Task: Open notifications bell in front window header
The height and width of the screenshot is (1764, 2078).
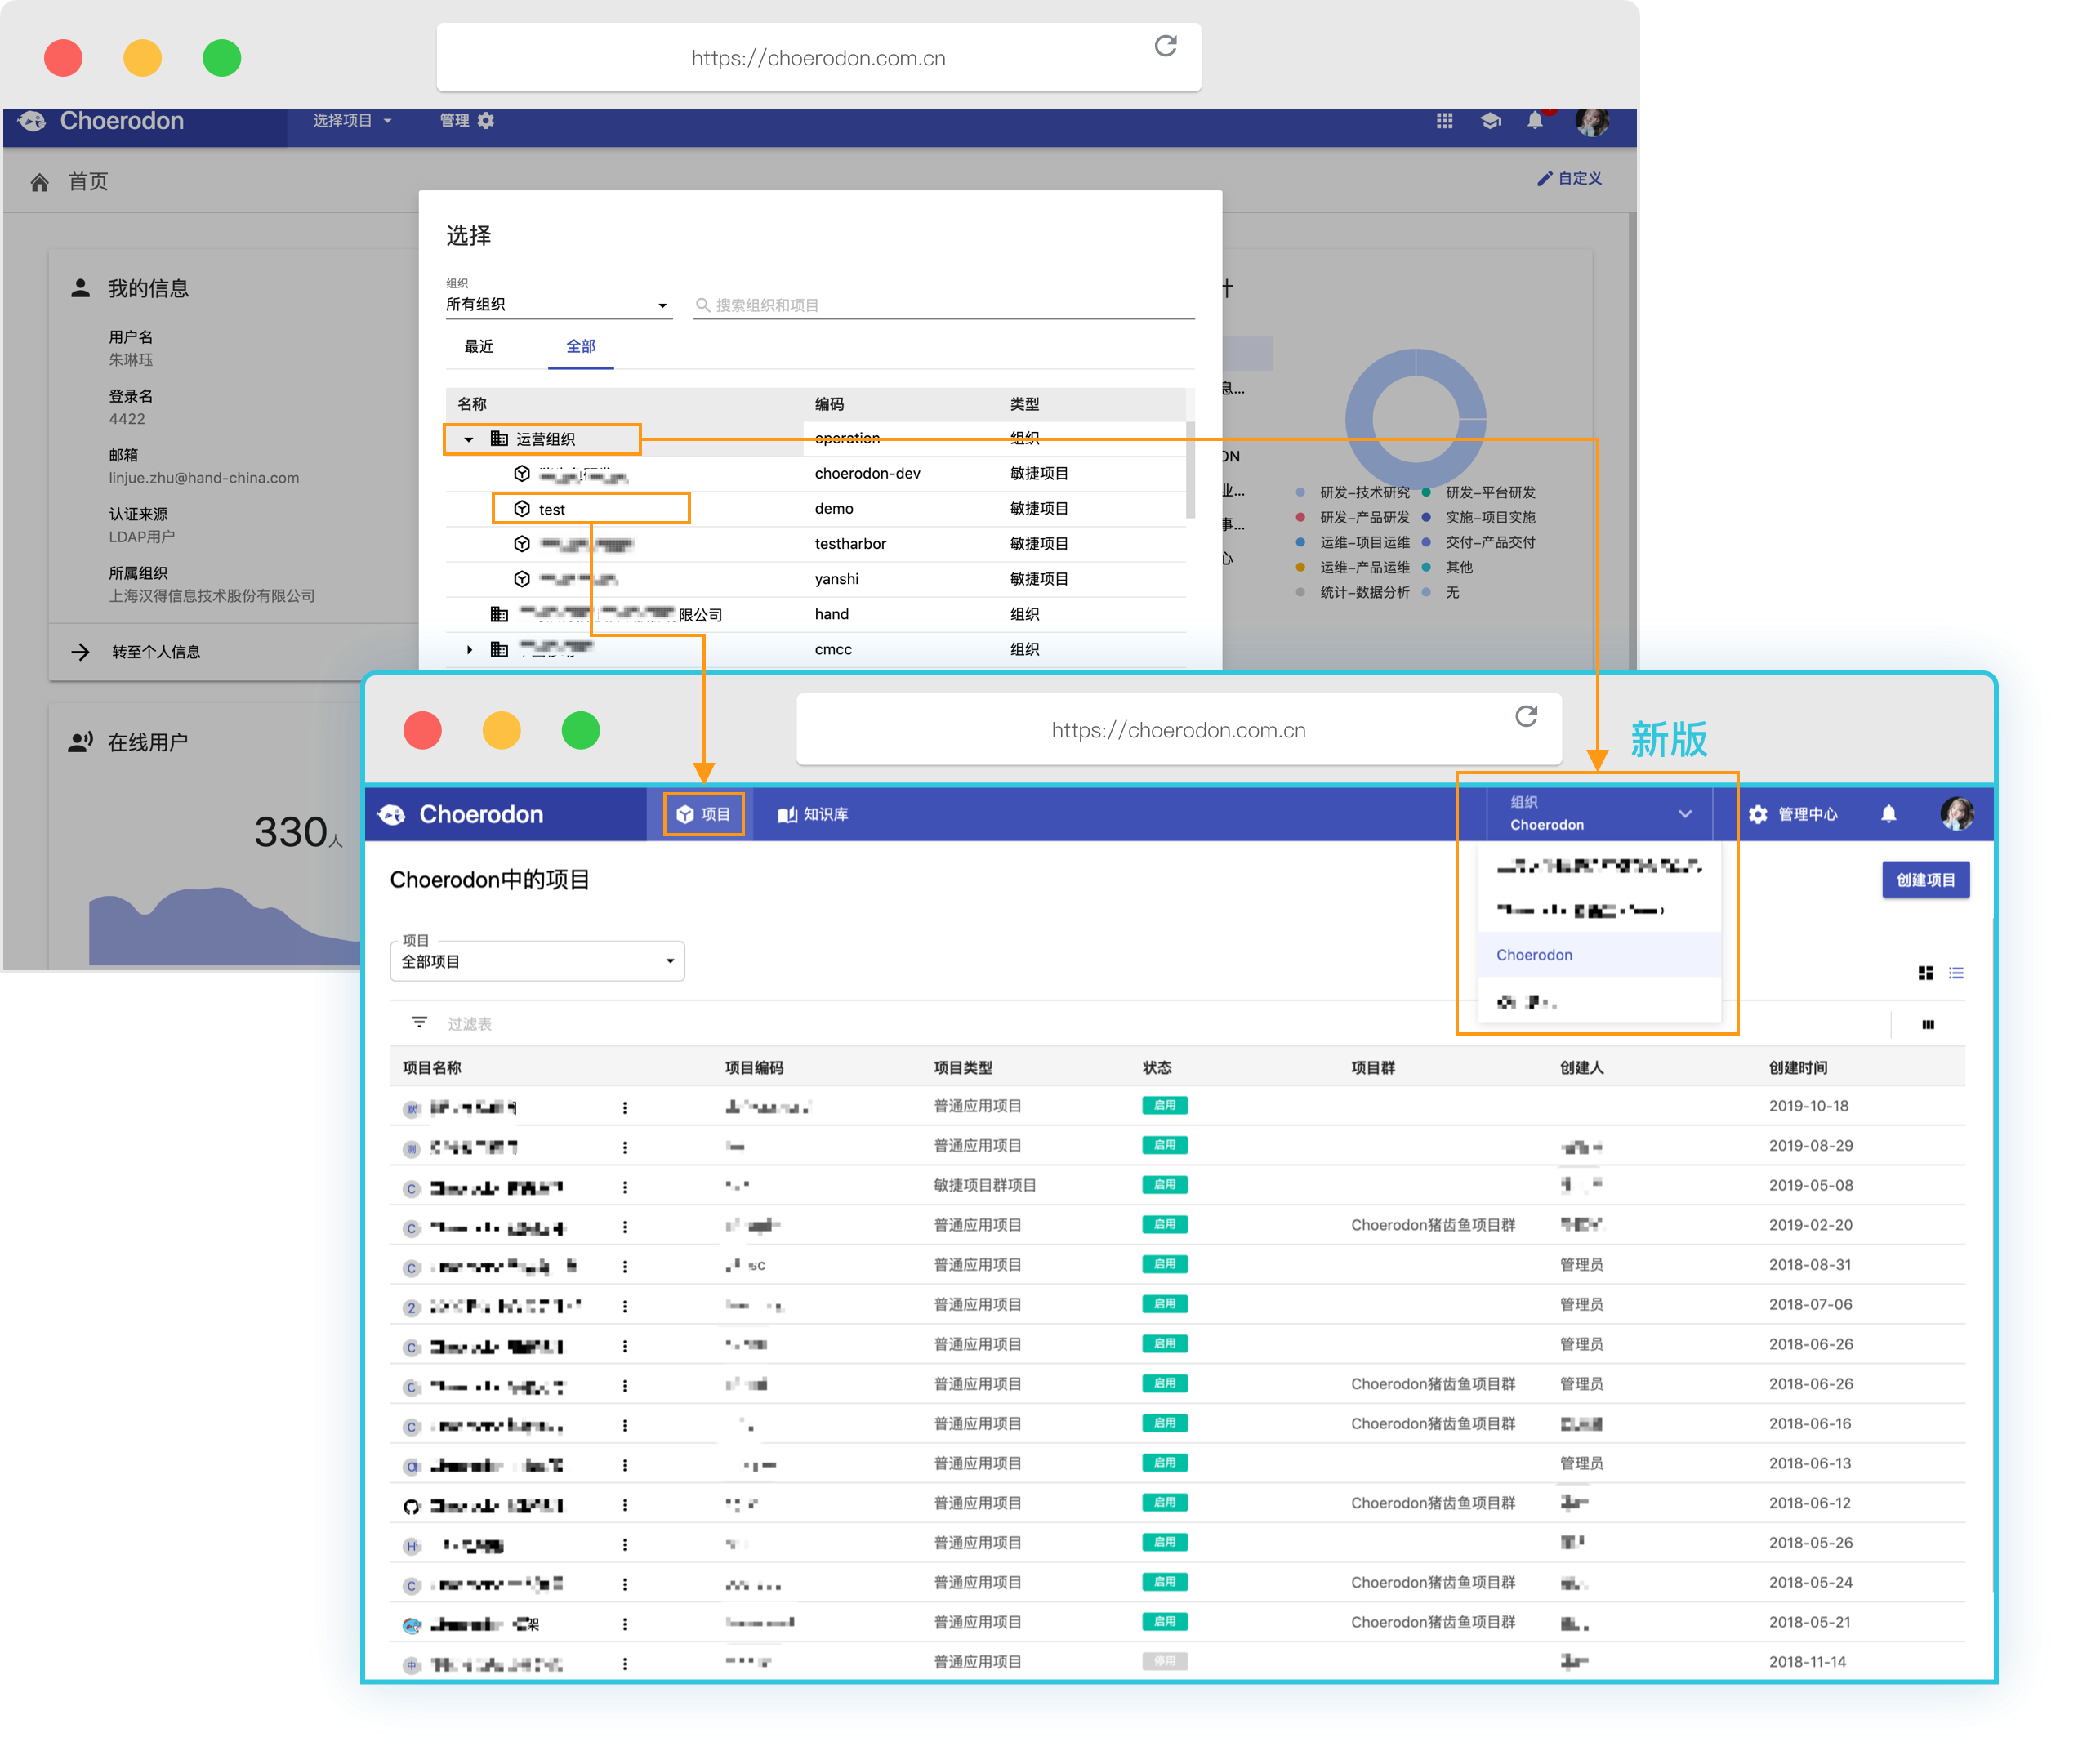Action: (x=1888, y=814)
